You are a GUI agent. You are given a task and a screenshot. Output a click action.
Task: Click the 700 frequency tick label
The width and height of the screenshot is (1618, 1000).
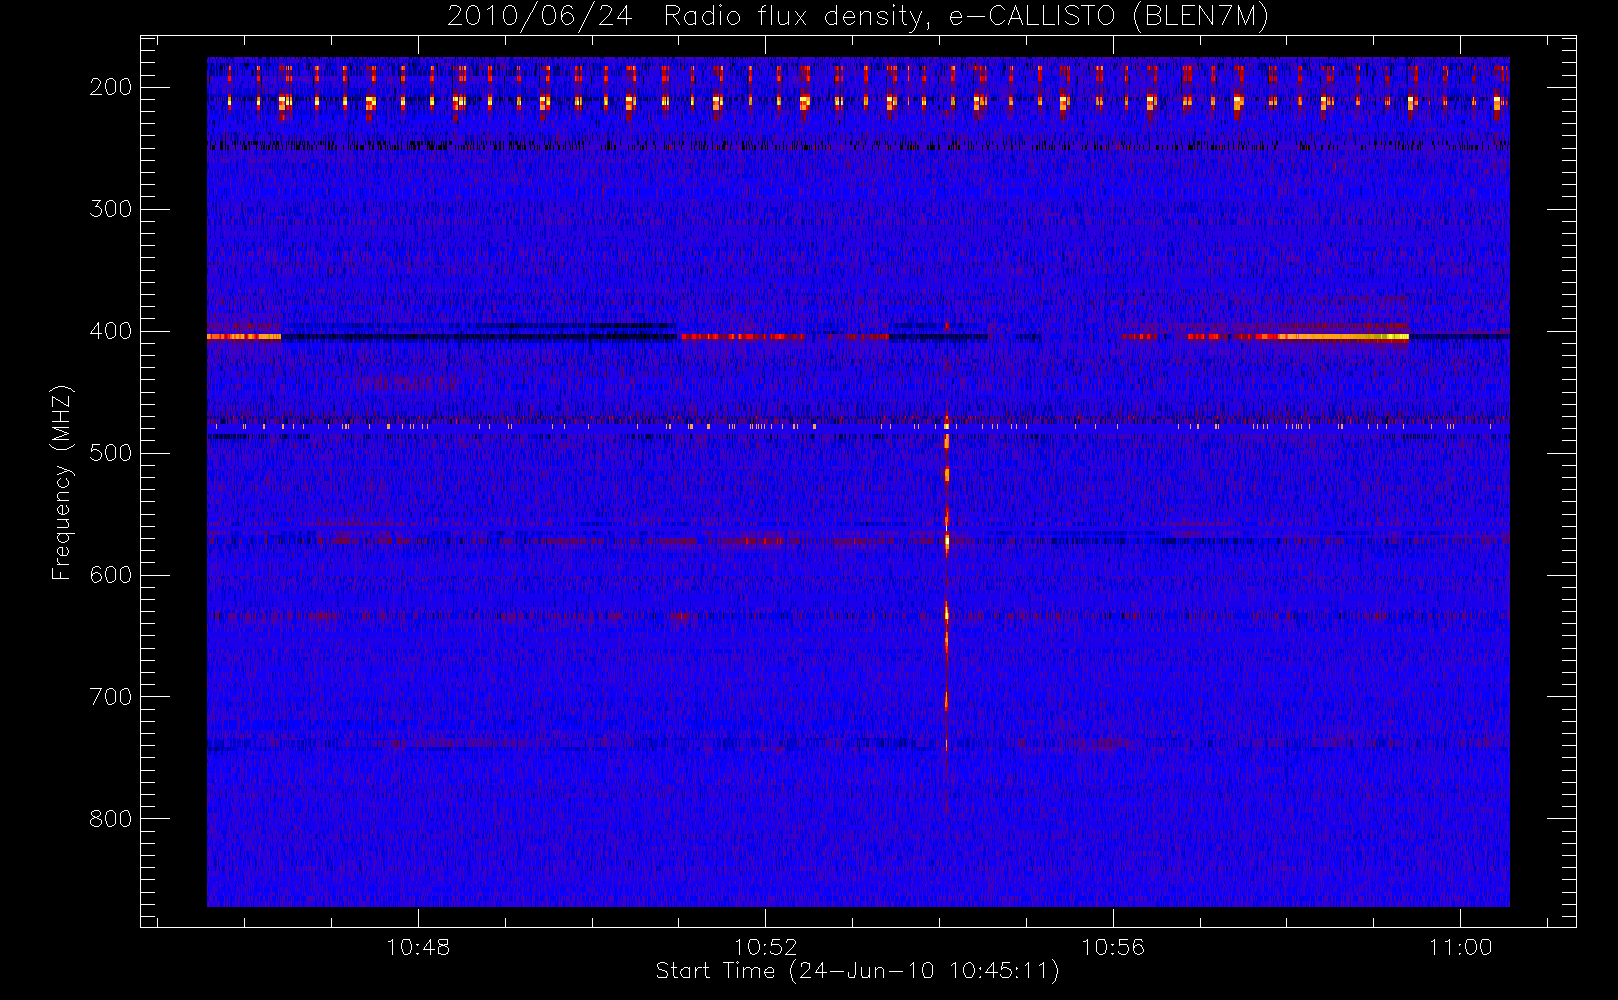pyautogui.click(x=111, y=697)
